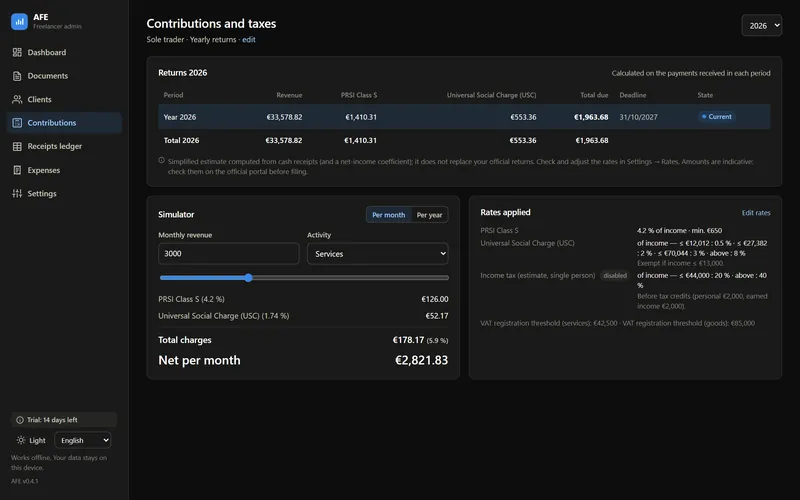Switch simulator to Per year

pyautogui.click(x=429, y=215)
